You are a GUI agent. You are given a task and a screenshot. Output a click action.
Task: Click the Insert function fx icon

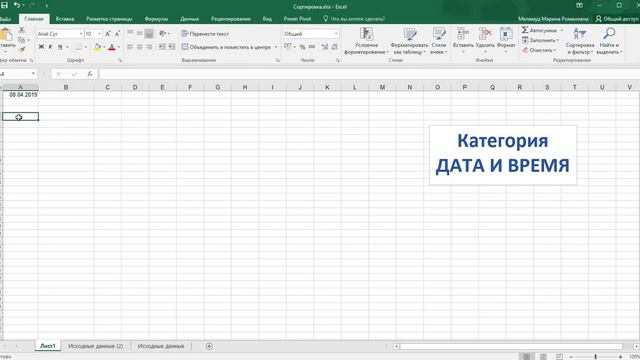click(x=90, y=74)
